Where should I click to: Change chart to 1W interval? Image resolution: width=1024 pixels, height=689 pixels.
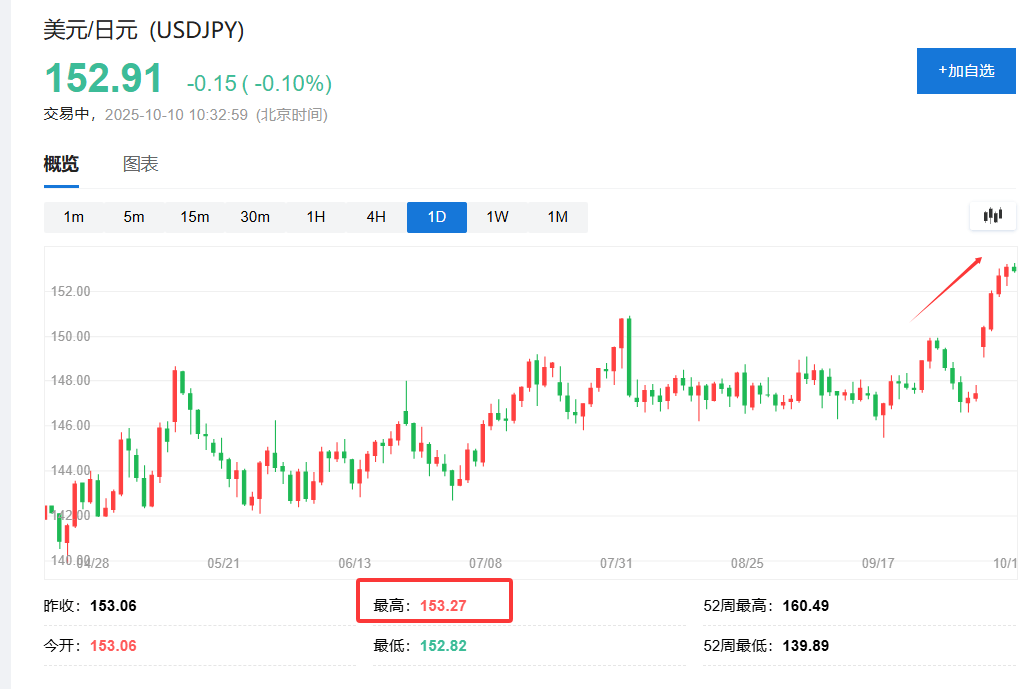pos(497,217)
